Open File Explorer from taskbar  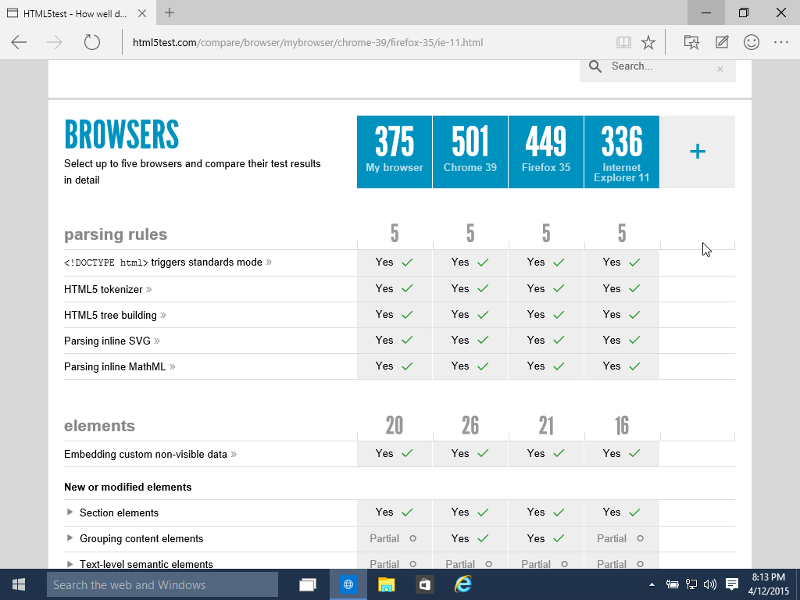pyautogui.click(x=386, y=585)
